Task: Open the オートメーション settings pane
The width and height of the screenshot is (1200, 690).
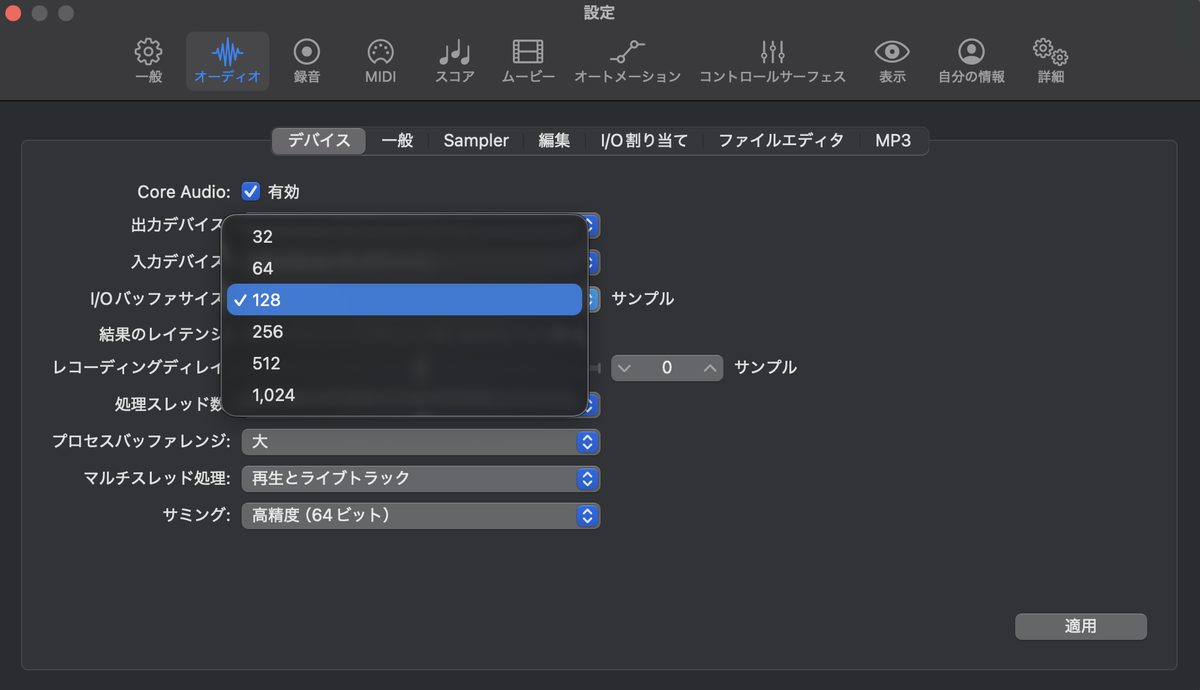Action: pyautogui.click(x=627, y=61)
